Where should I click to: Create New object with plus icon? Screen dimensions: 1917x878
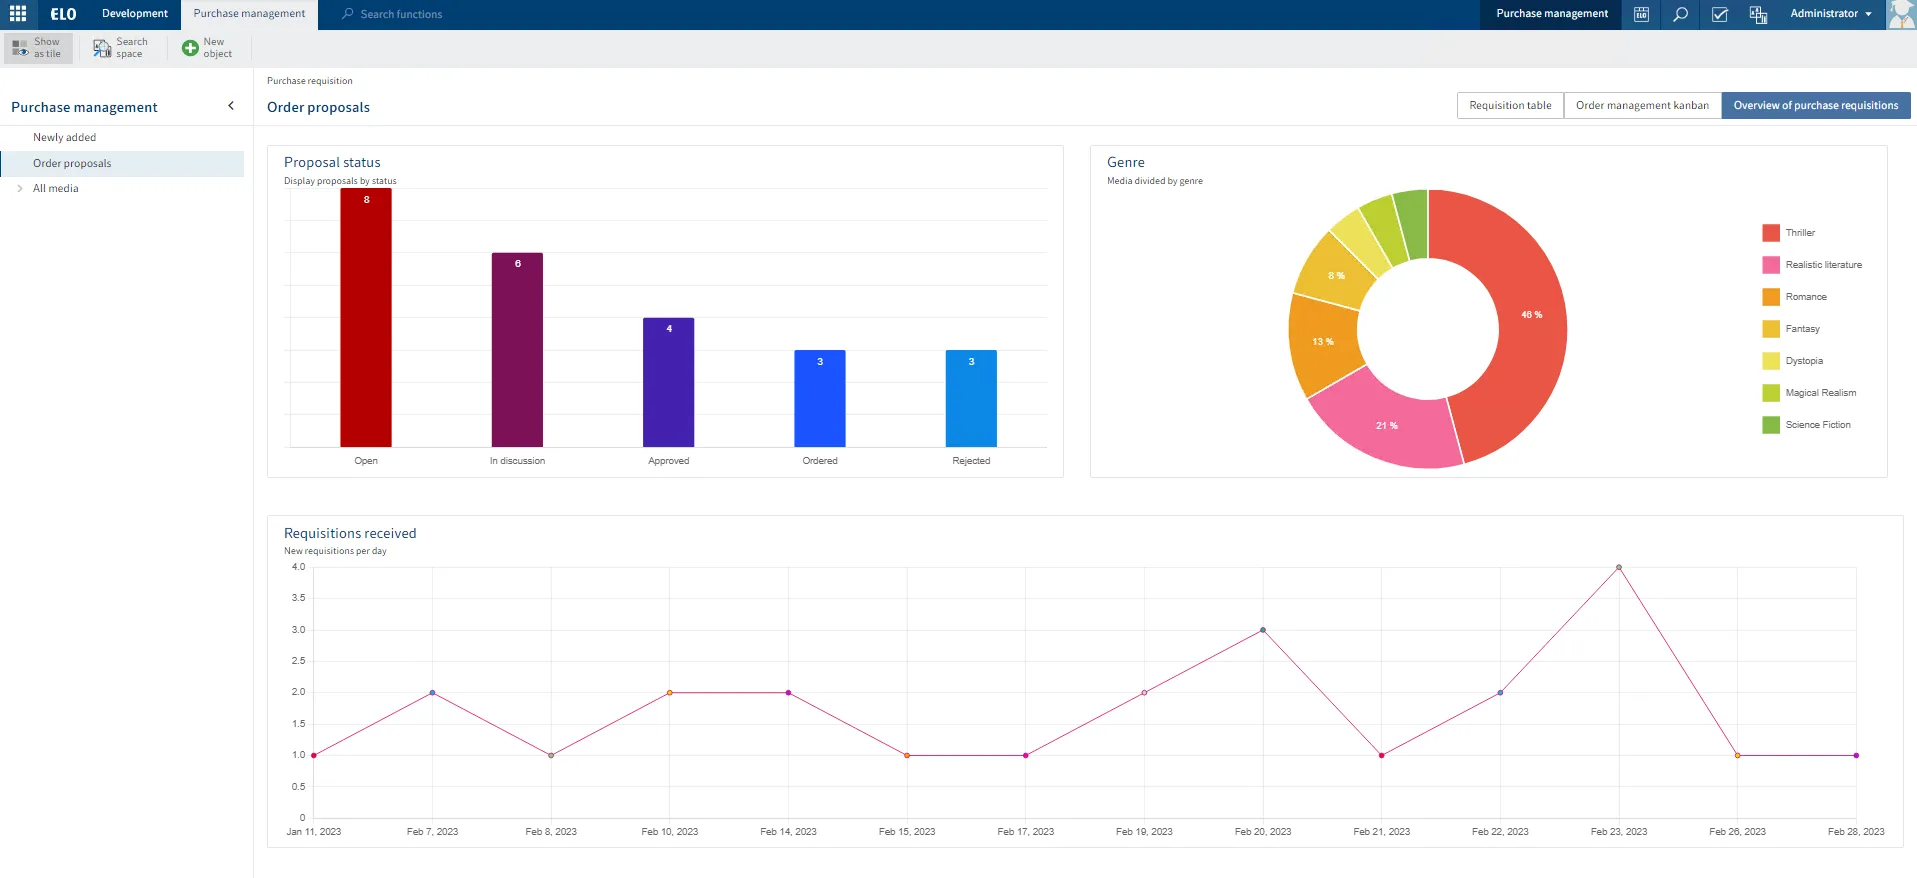pyautogui.click(x=207, y=48)
